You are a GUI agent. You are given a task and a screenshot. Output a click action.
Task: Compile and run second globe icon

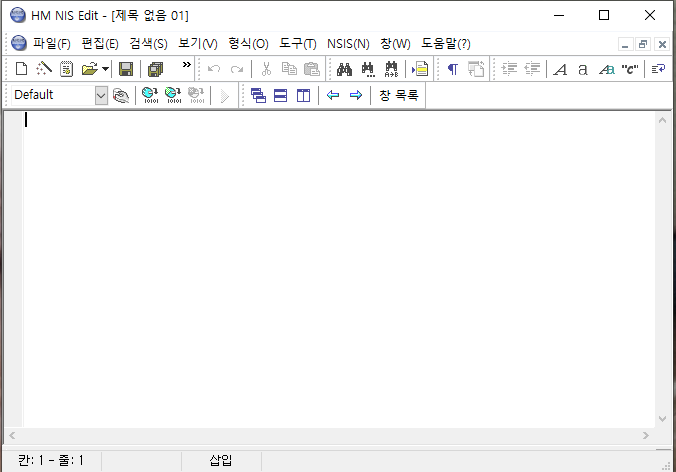coord(173,95)
